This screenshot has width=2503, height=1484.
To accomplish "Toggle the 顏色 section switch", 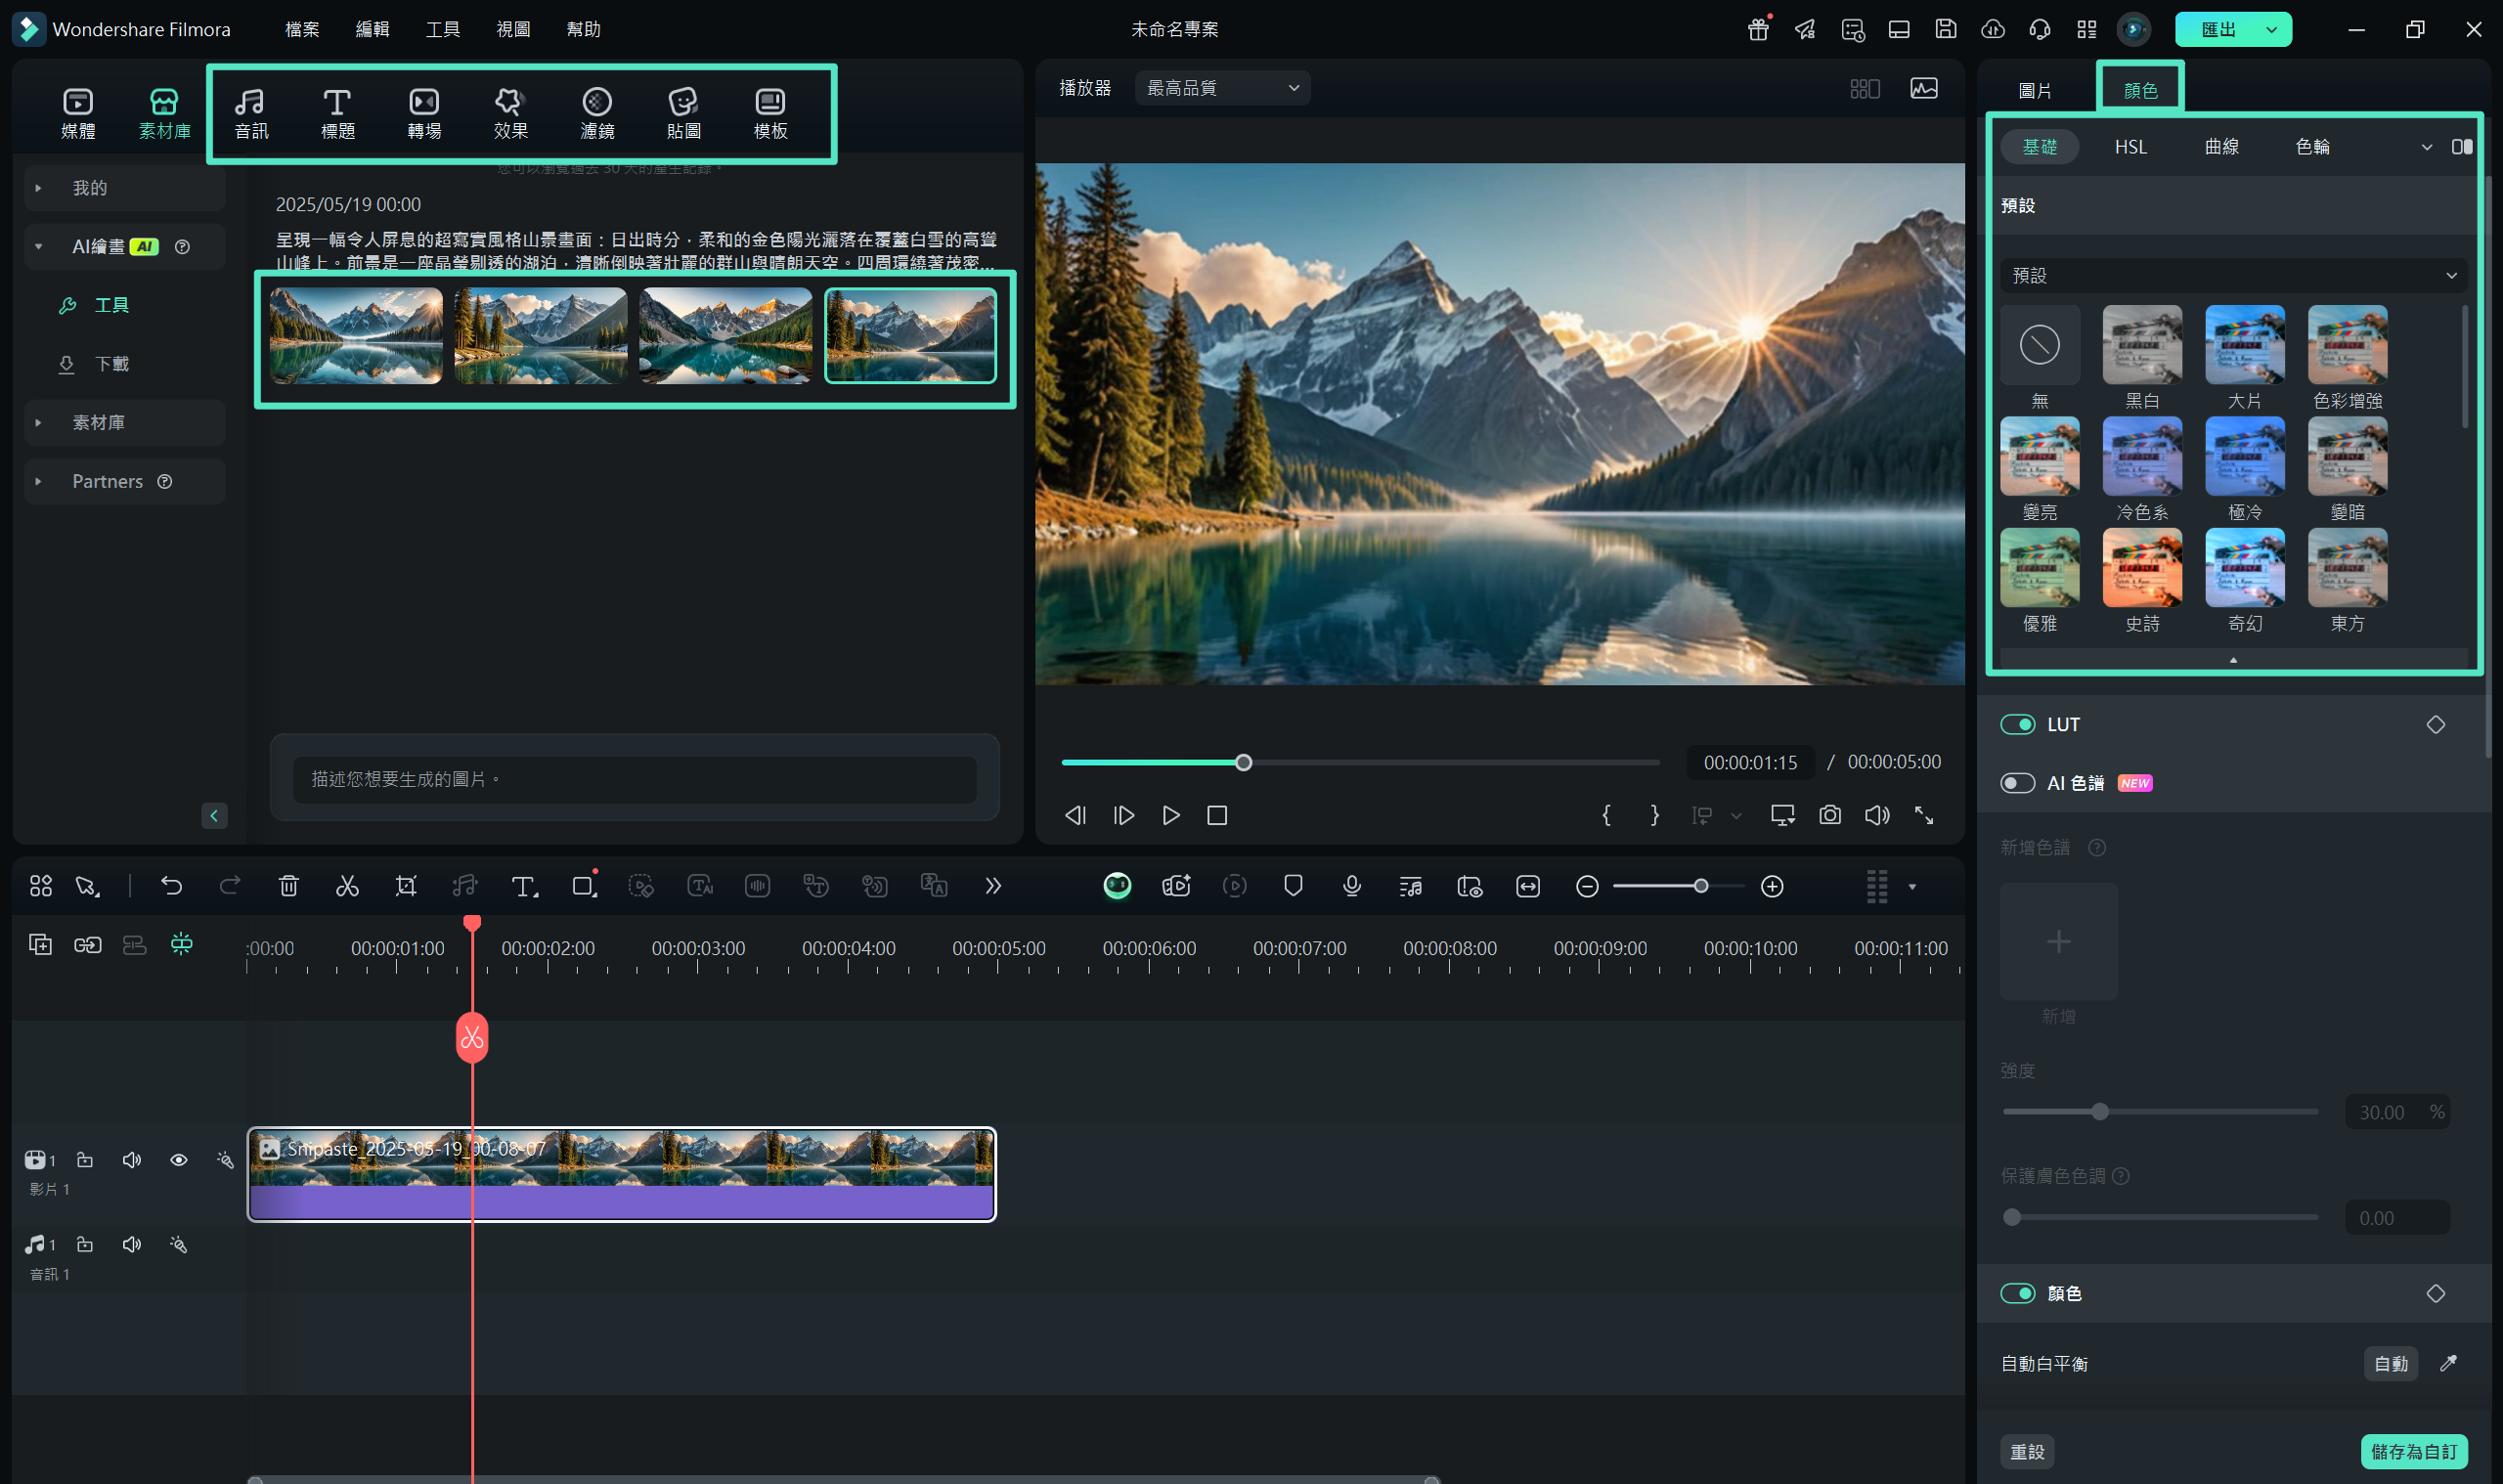I will (x=2017, y=1292).
